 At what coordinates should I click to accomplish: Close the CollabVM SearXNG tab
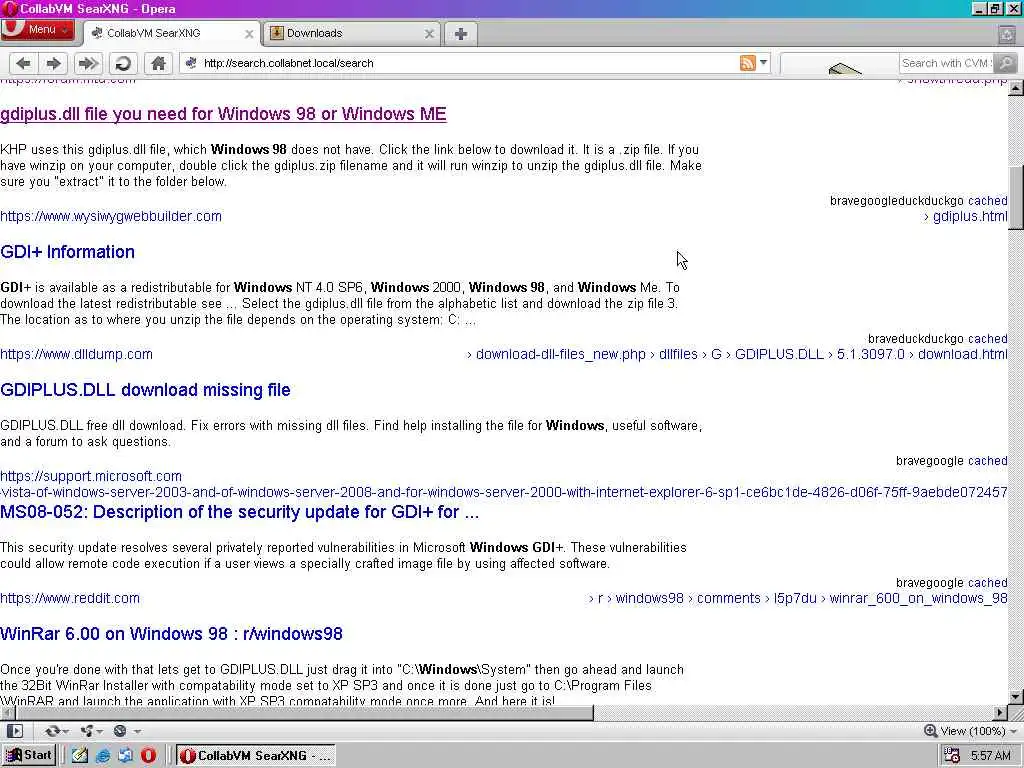click(249, 34)
